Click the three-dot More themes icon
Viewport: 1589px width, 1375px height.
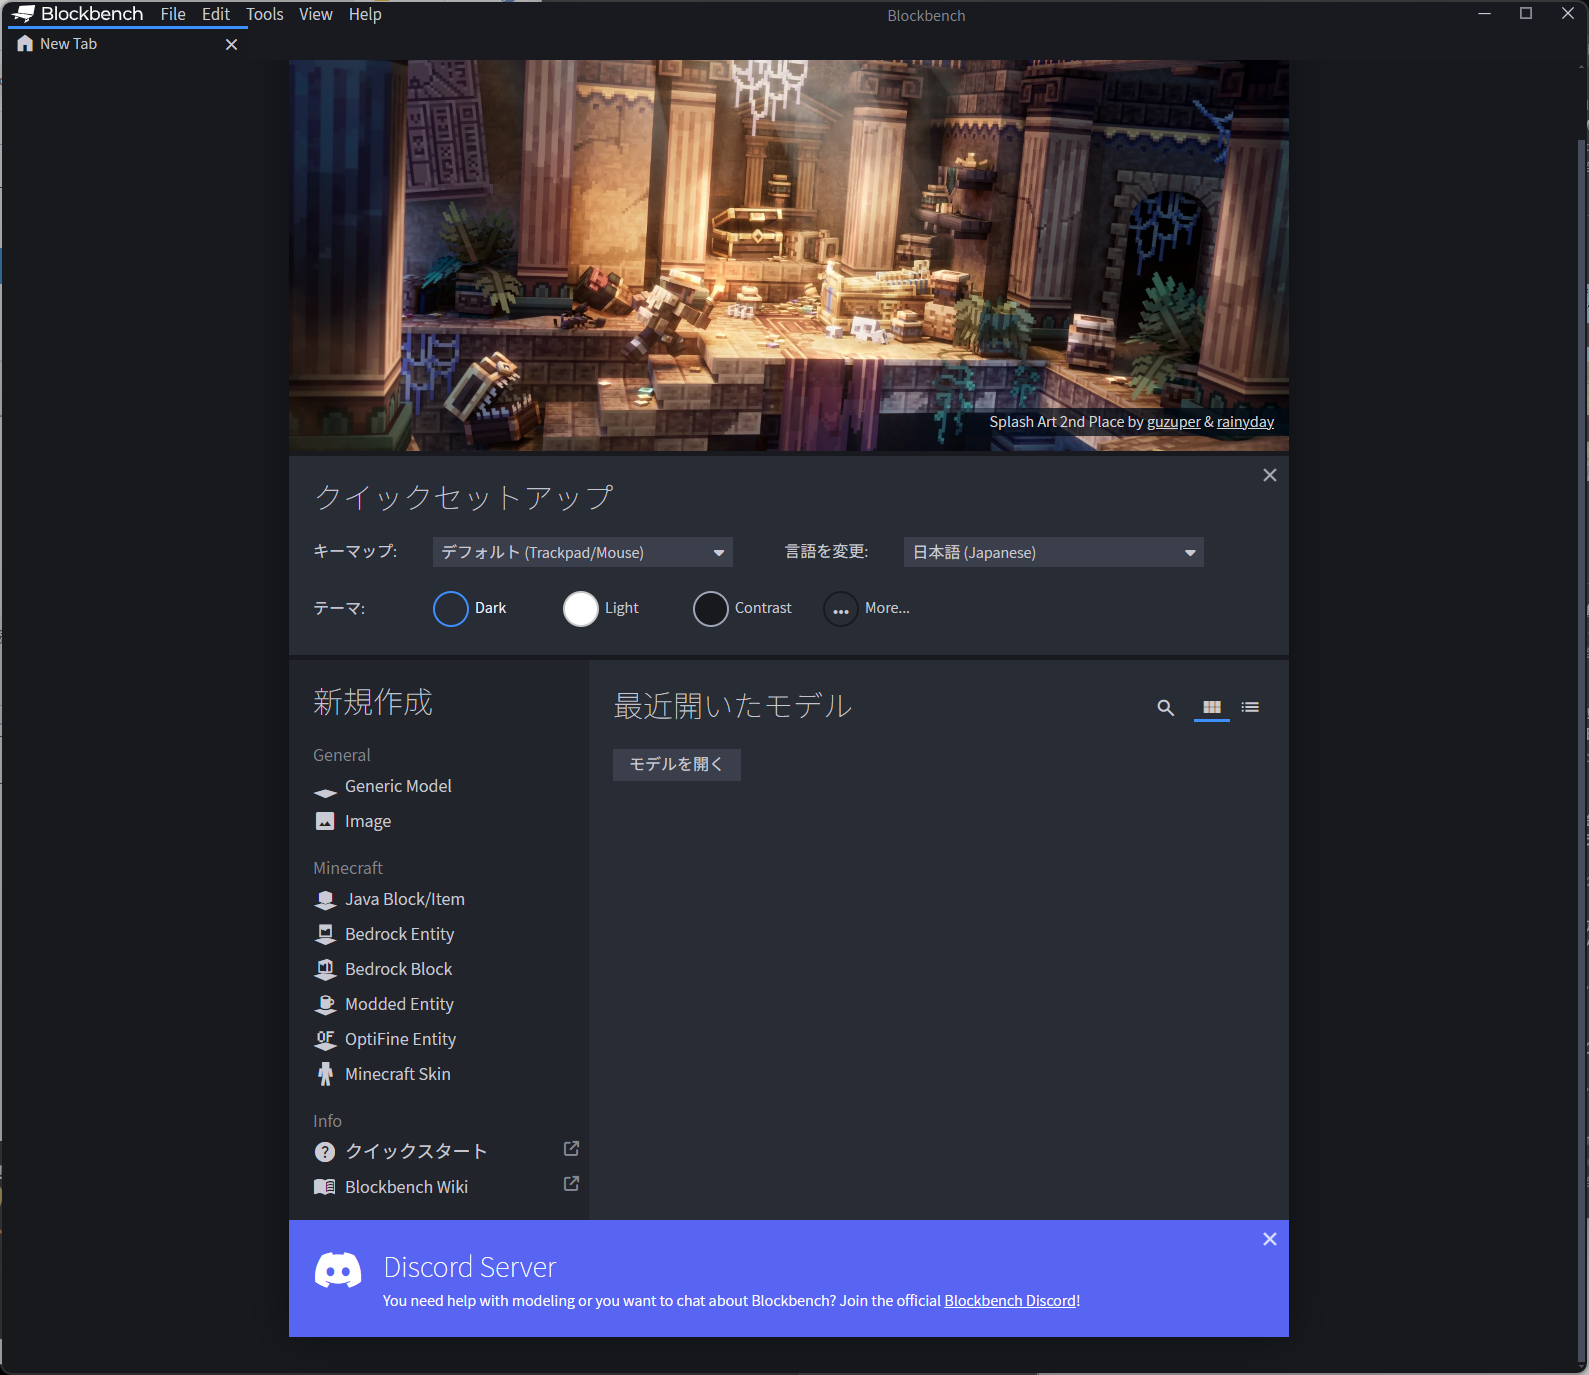(x=841, y=609)
